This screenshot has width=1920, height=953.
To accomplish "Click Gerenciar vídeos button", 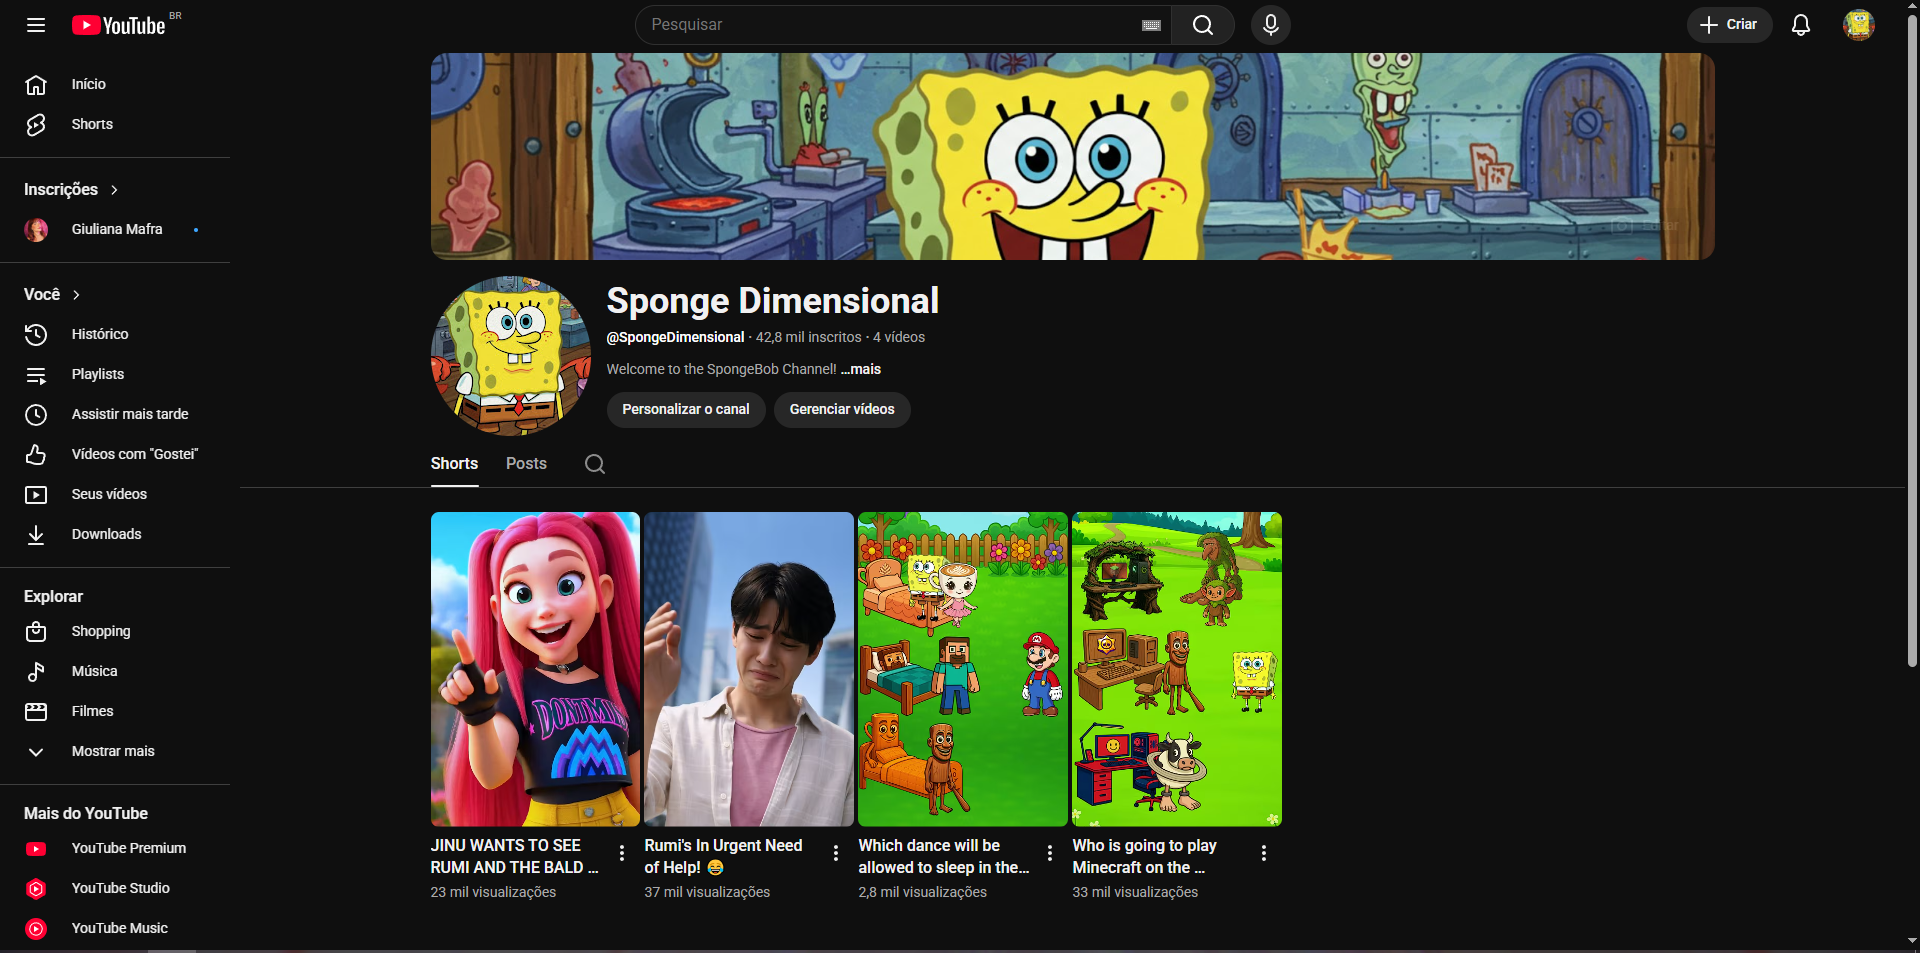I will click(x=841, y=410).
